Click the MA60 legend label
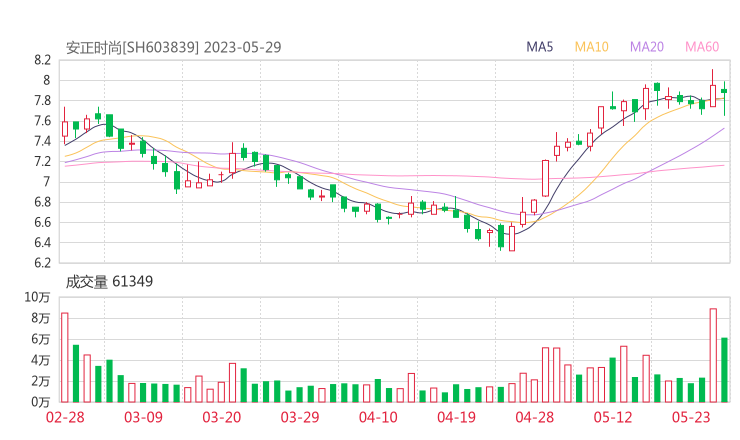Image resolution: width=740 pixels, height=440 pixels. [702, 47]
